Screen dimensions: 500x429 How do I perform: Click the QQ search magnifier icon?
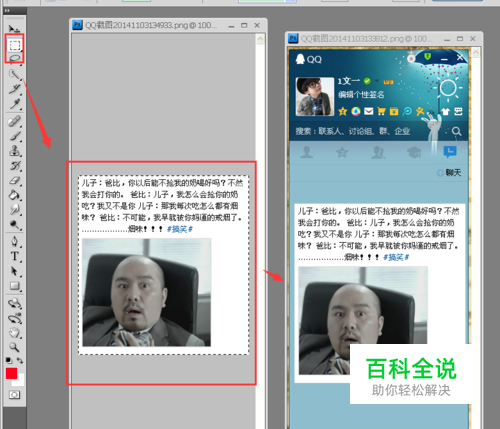(x=456, y=131)
